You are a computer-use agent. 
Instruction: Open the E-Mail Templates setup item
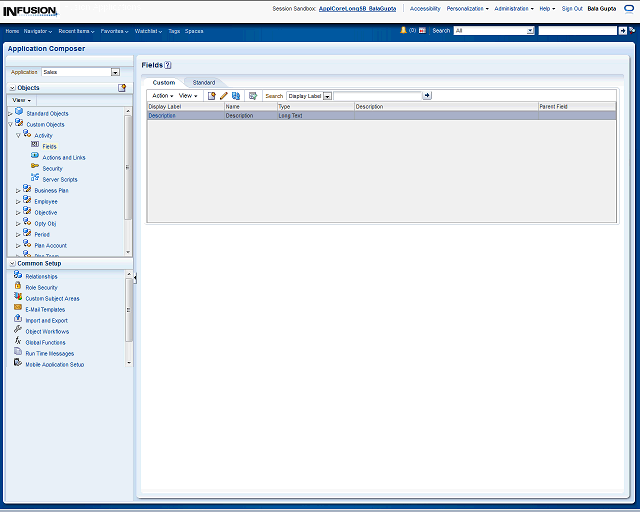[x=45, y=310]
